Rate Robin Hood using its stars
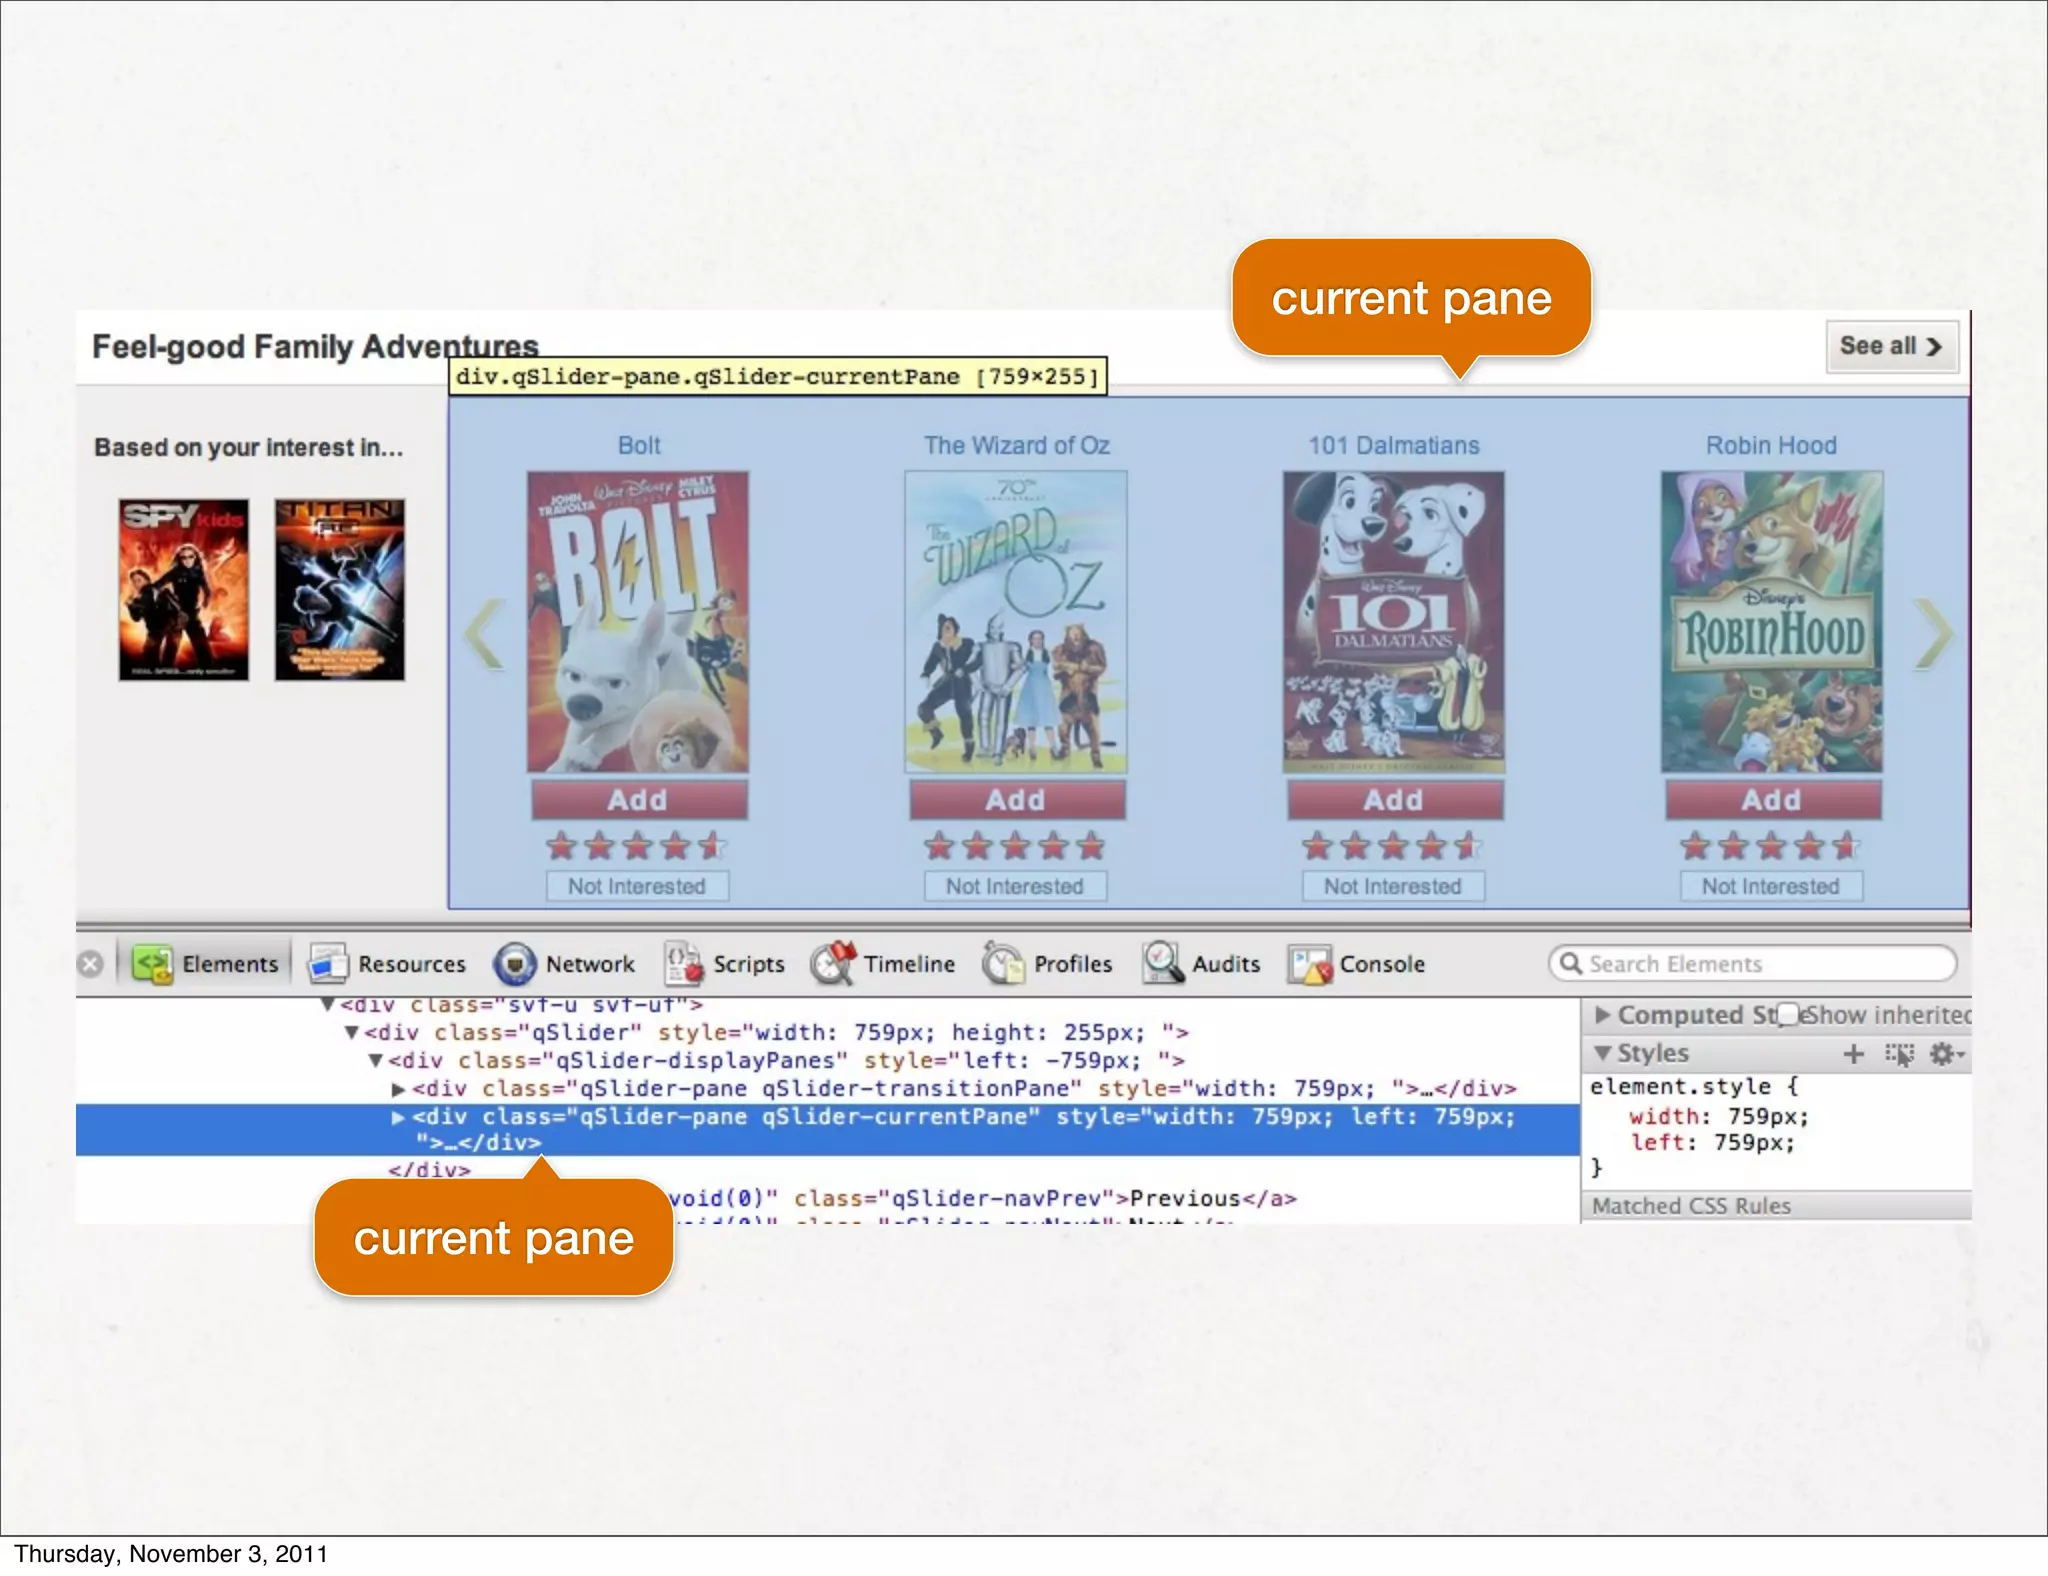2048x1576 pixels. [1771, 846]
